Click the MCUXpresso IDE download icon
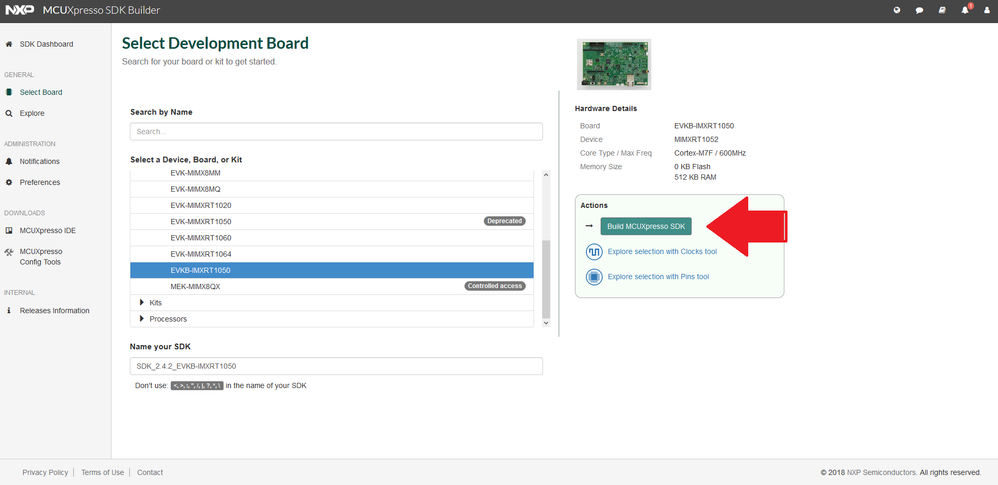Viewport: 998px width, 485px height. (x=9, y=230)
